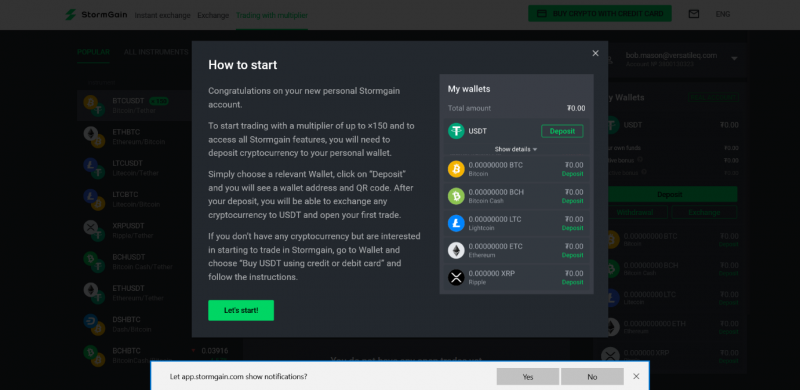Screen dimensions: 800x390
Task: Click the Bitcoin Cash icon in dialog wallets
Action: coord(456,196)
